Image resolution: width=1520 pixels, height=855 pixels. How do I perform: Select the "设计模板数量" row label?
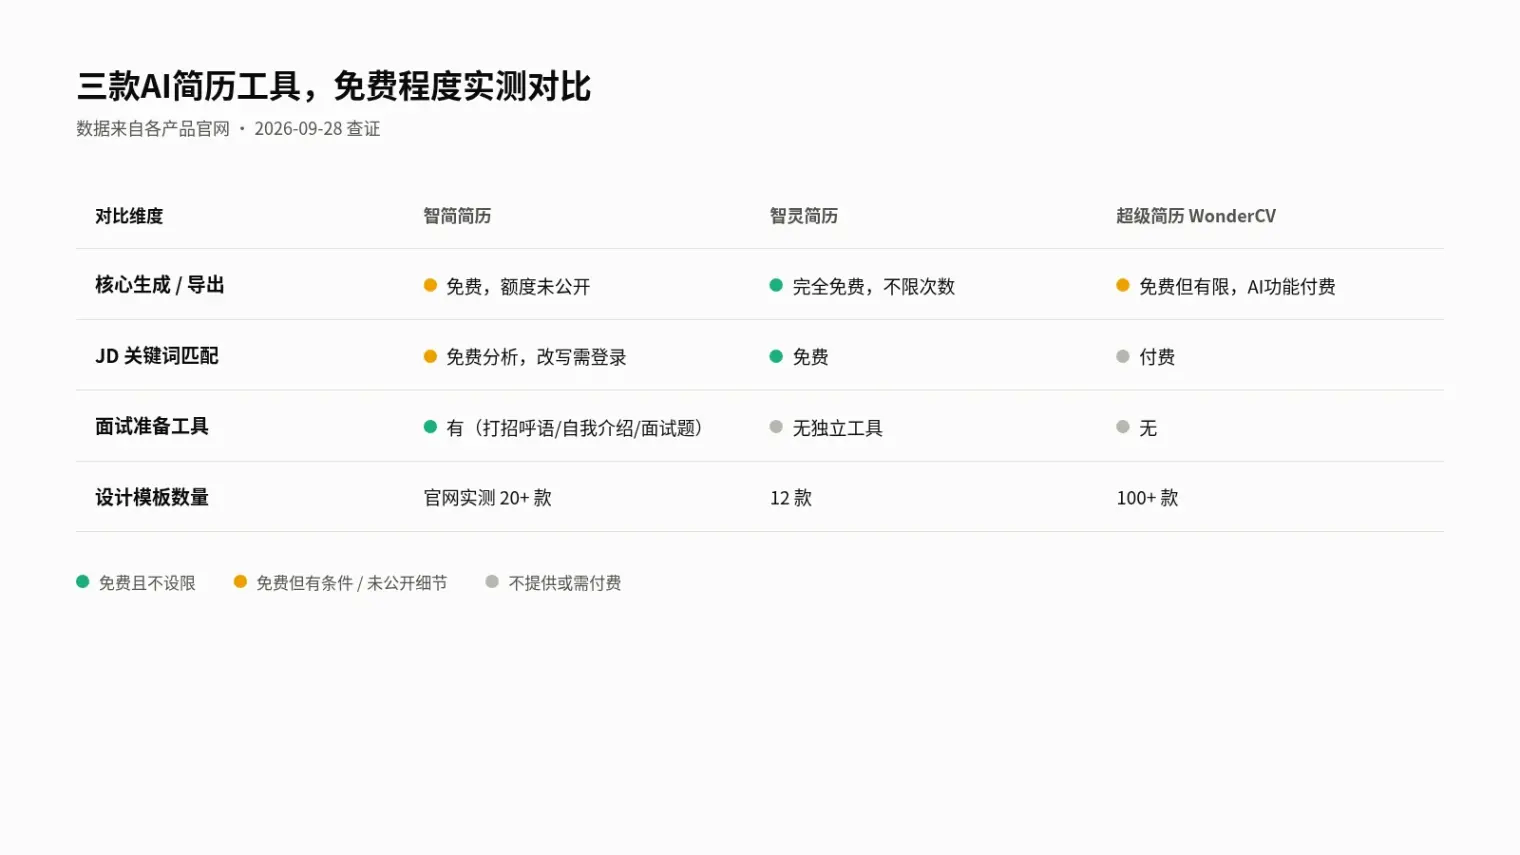click(x=152, y=497)
